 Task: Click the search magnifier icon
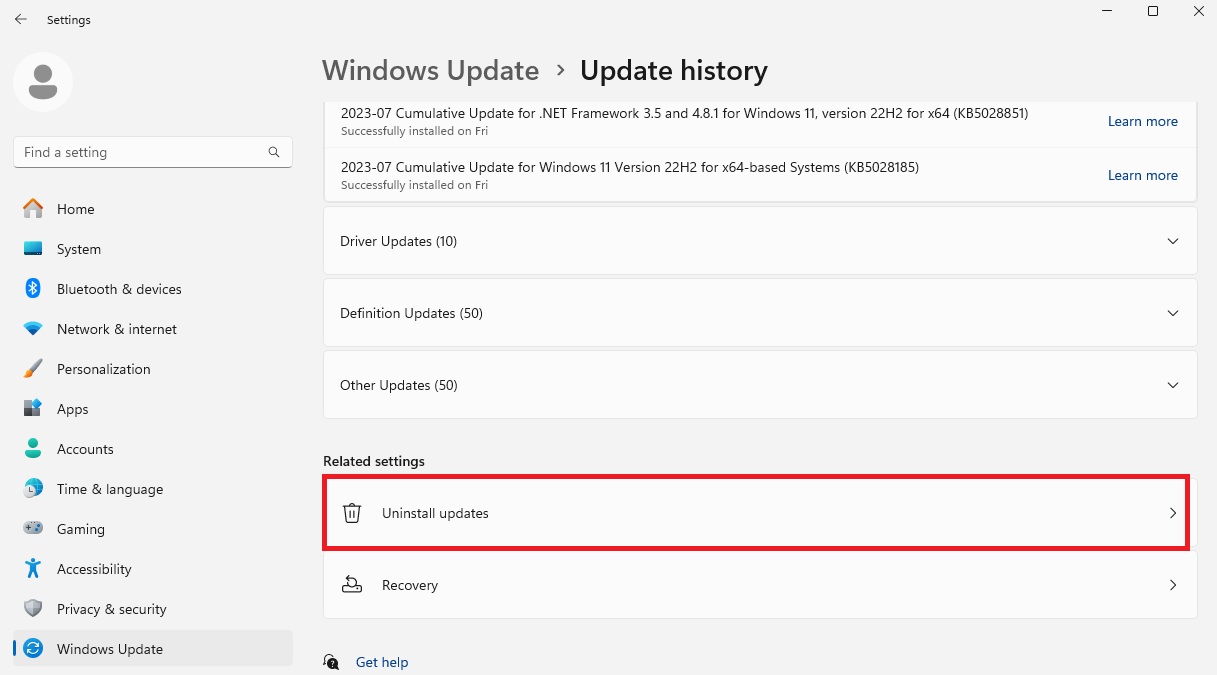tap(274, 152)
